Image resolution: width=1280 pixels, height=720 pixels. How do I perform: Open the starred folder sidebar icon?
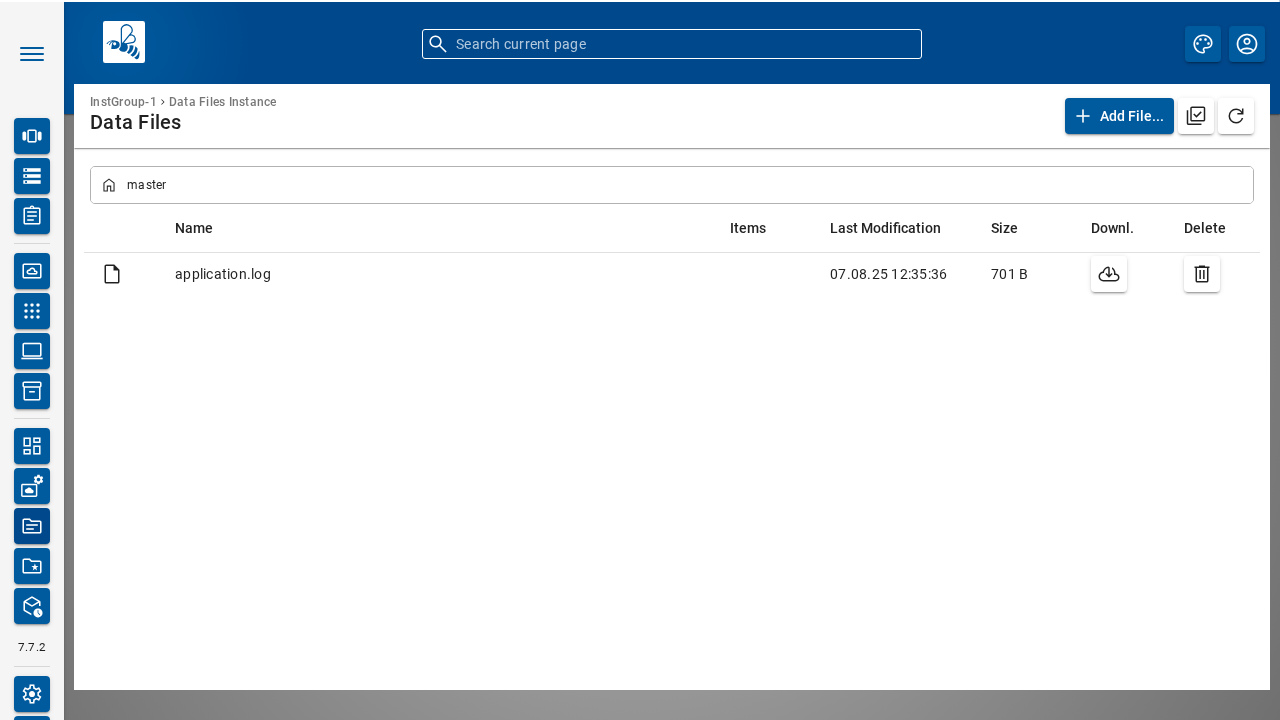(x=32, y=566)
